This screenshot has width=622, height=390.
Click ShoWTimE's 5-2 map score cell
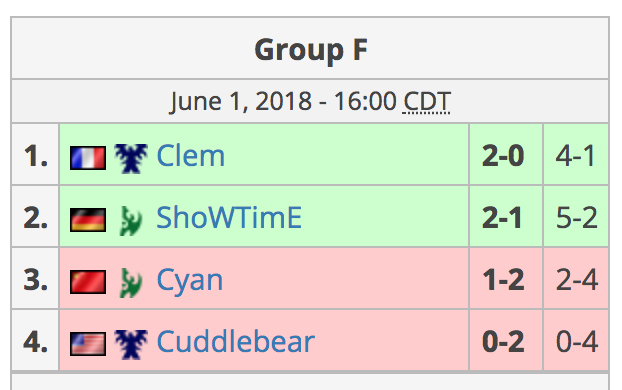click(x=576, y=216)
